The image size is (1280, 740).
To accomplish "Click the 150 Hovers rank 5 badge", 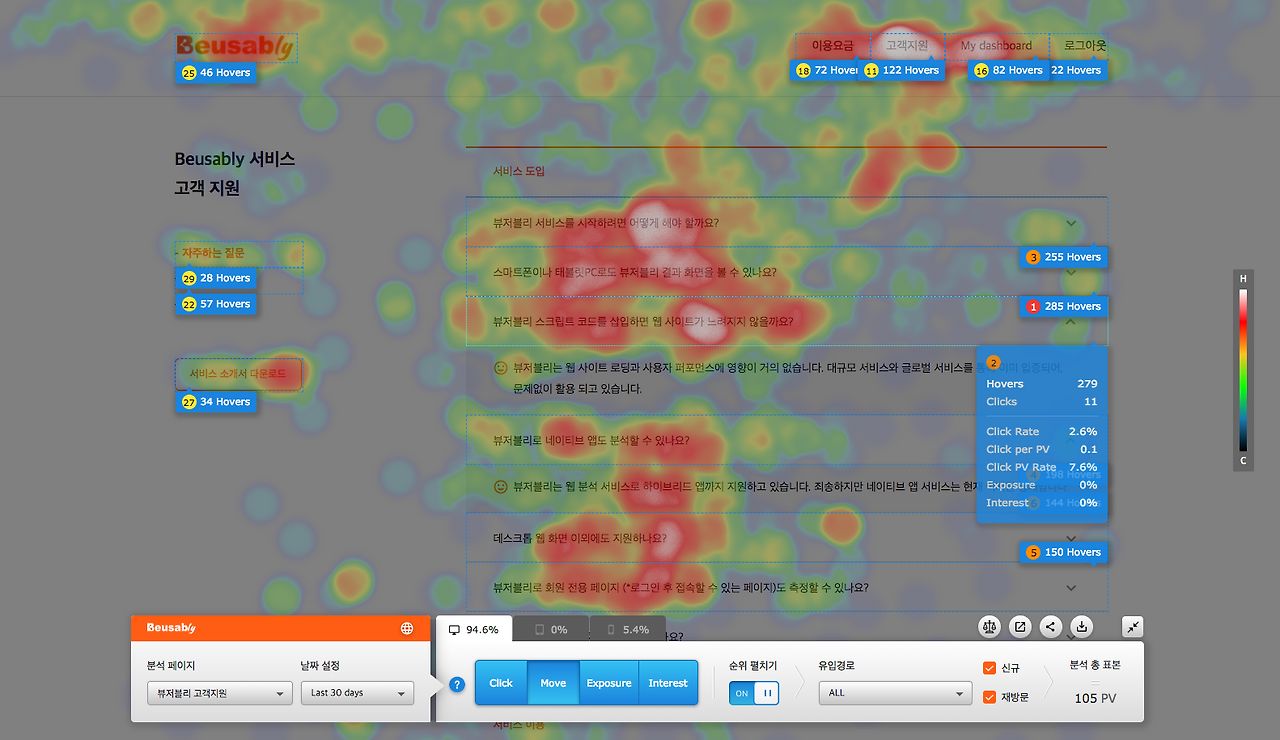I will (1063, 552).
